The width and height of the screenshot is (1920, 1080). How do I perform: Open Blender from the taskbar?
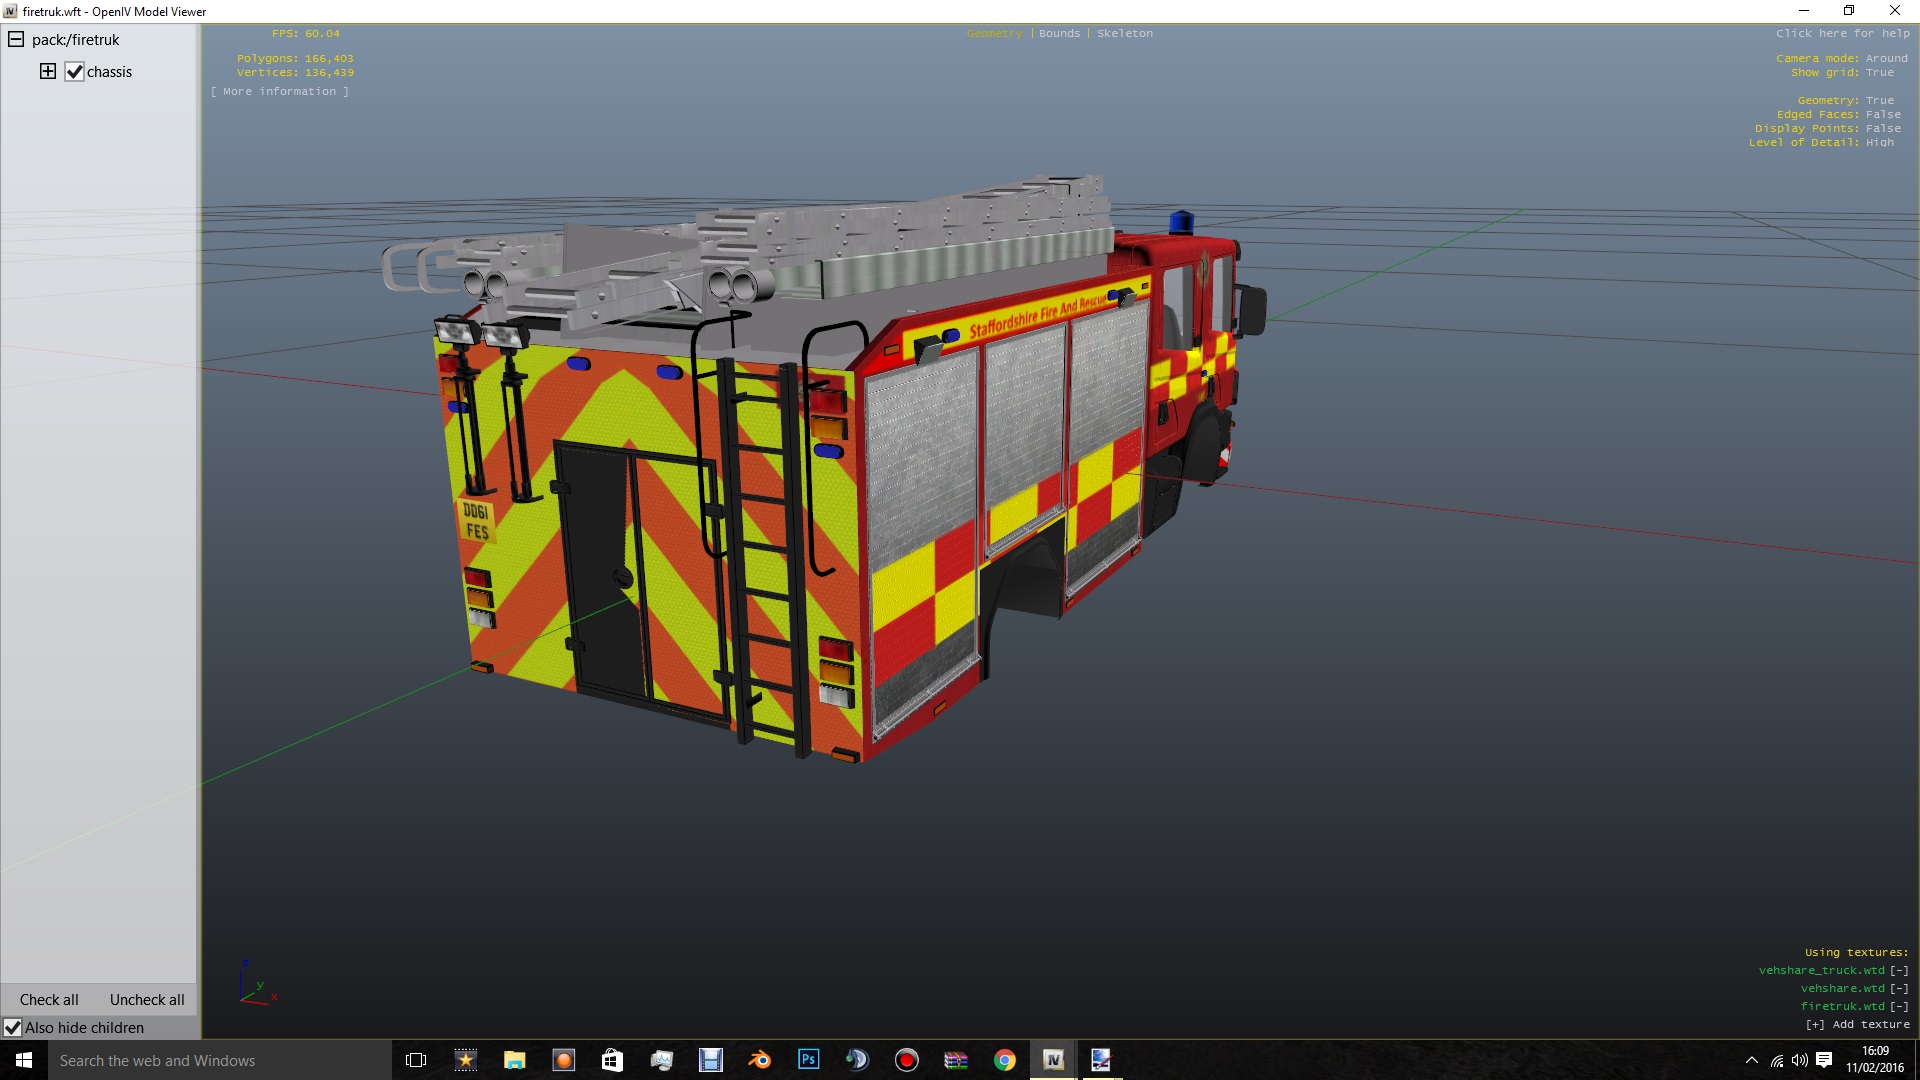tap(759, 1060)
